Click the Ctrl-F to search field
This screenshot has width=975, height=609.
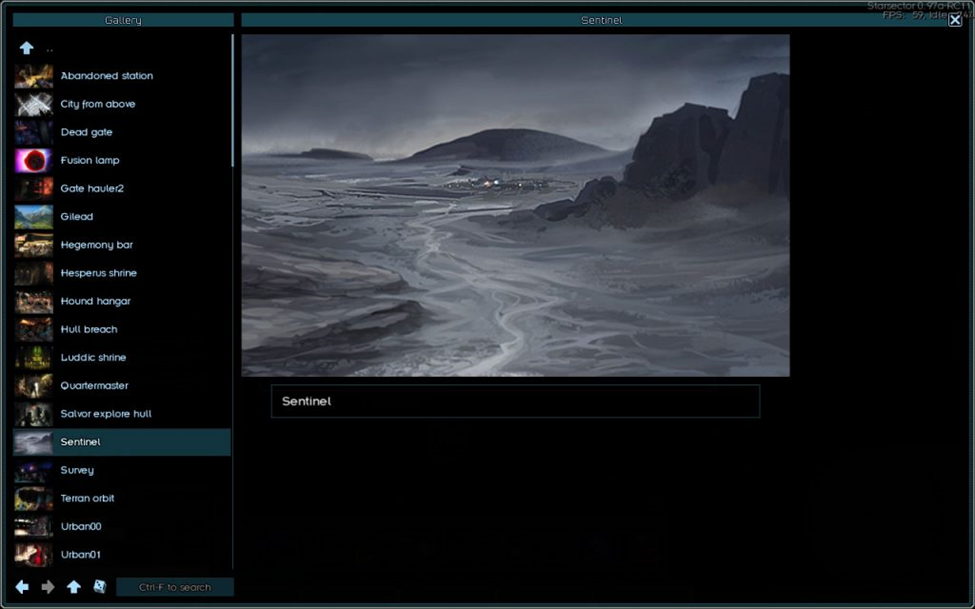click(x=175, y=587)
